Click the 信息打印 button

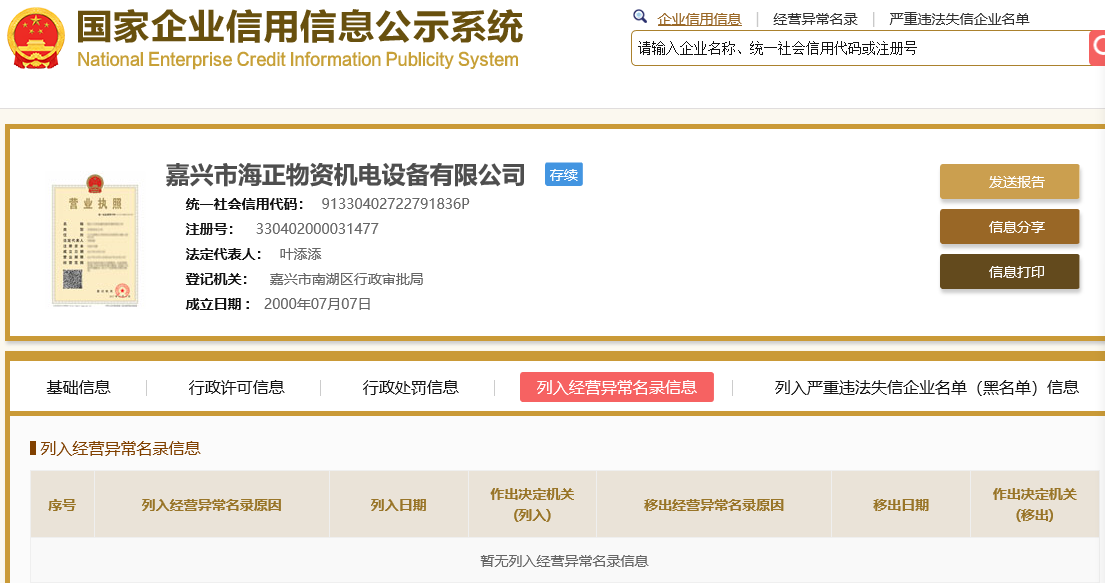tap(1009, 272)
